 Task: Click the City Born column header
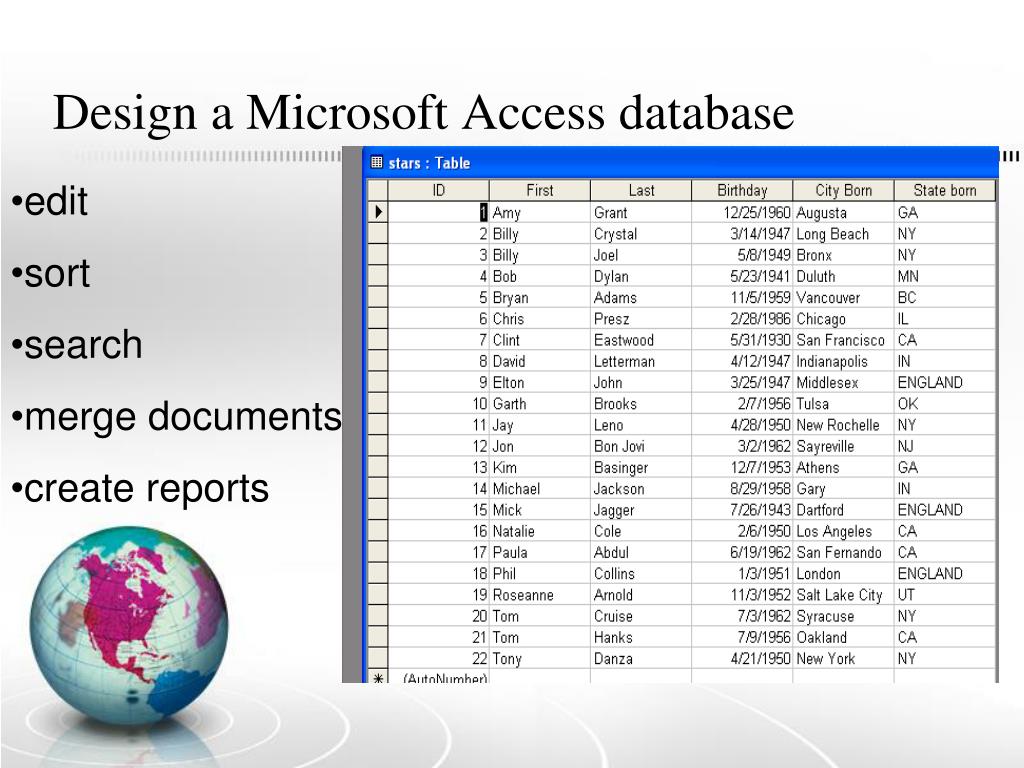click(x=844, y=190)
